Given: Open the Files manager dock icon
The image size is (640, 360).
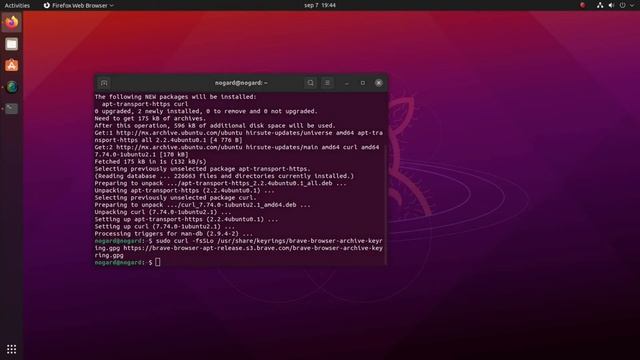Looking at the screenshot, I should (x=11, y=44).
